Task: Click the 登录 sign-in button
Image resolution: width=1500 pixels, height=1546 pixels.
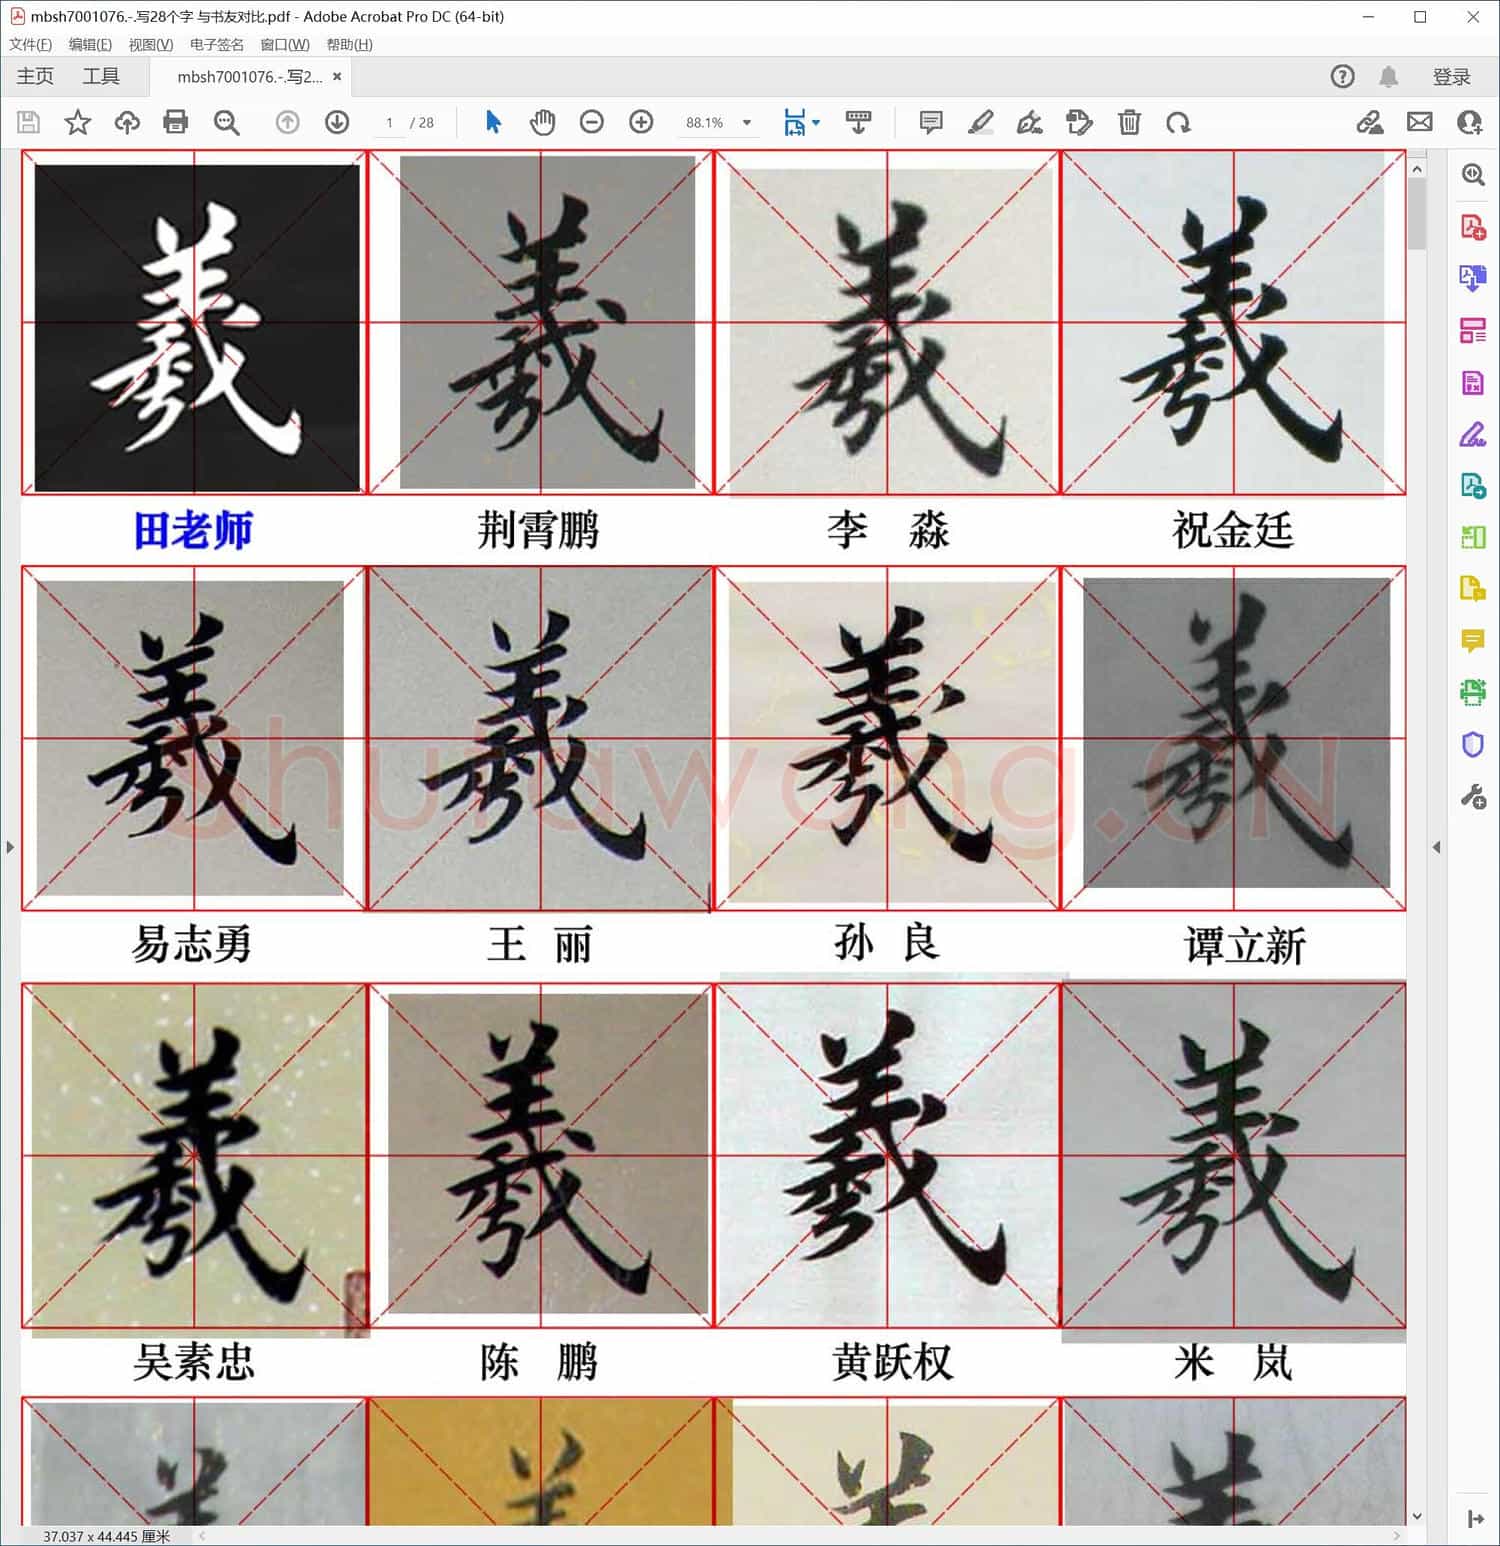Action: pos(1453,76)
